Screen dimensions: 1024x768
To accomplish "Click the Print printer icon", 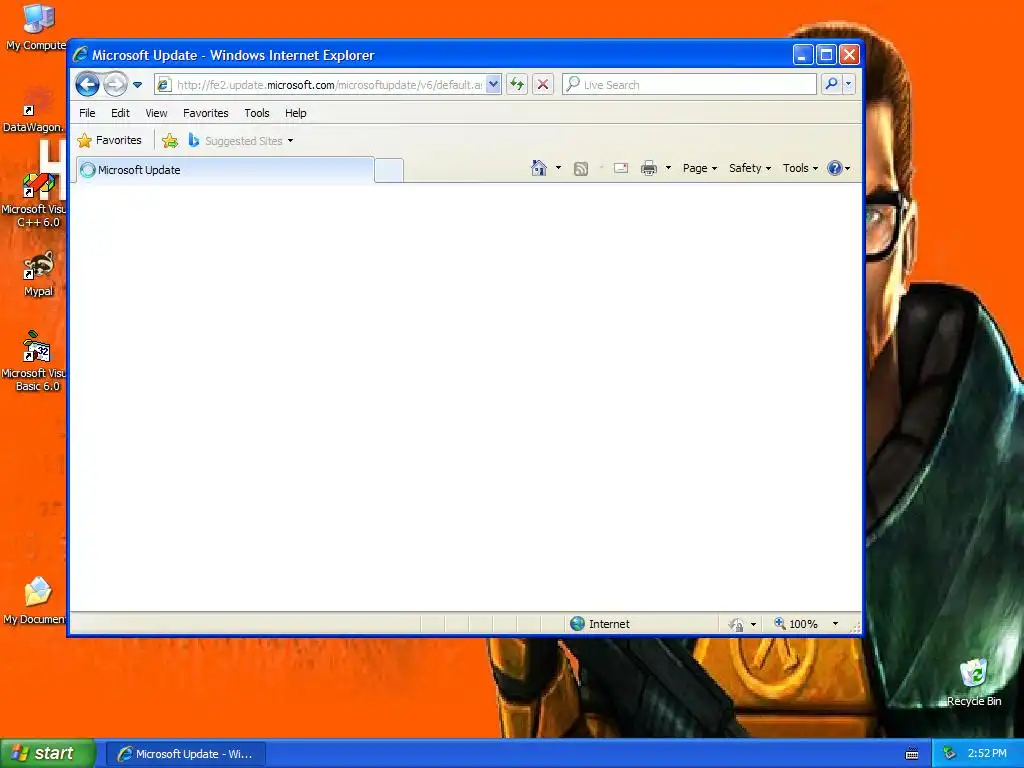I will (648, 168).
